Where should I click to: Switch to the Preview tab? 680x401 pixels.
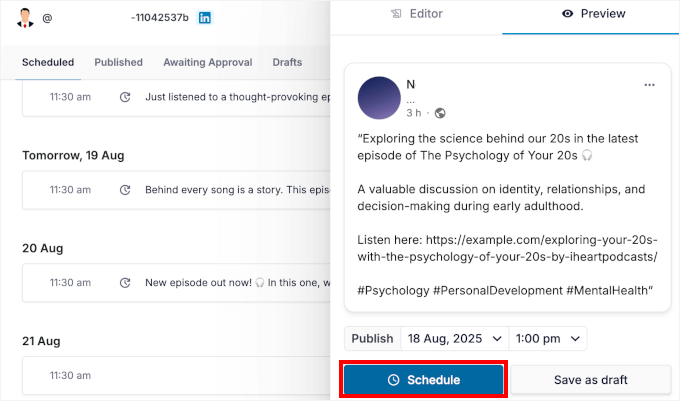[x=593, y=14]
